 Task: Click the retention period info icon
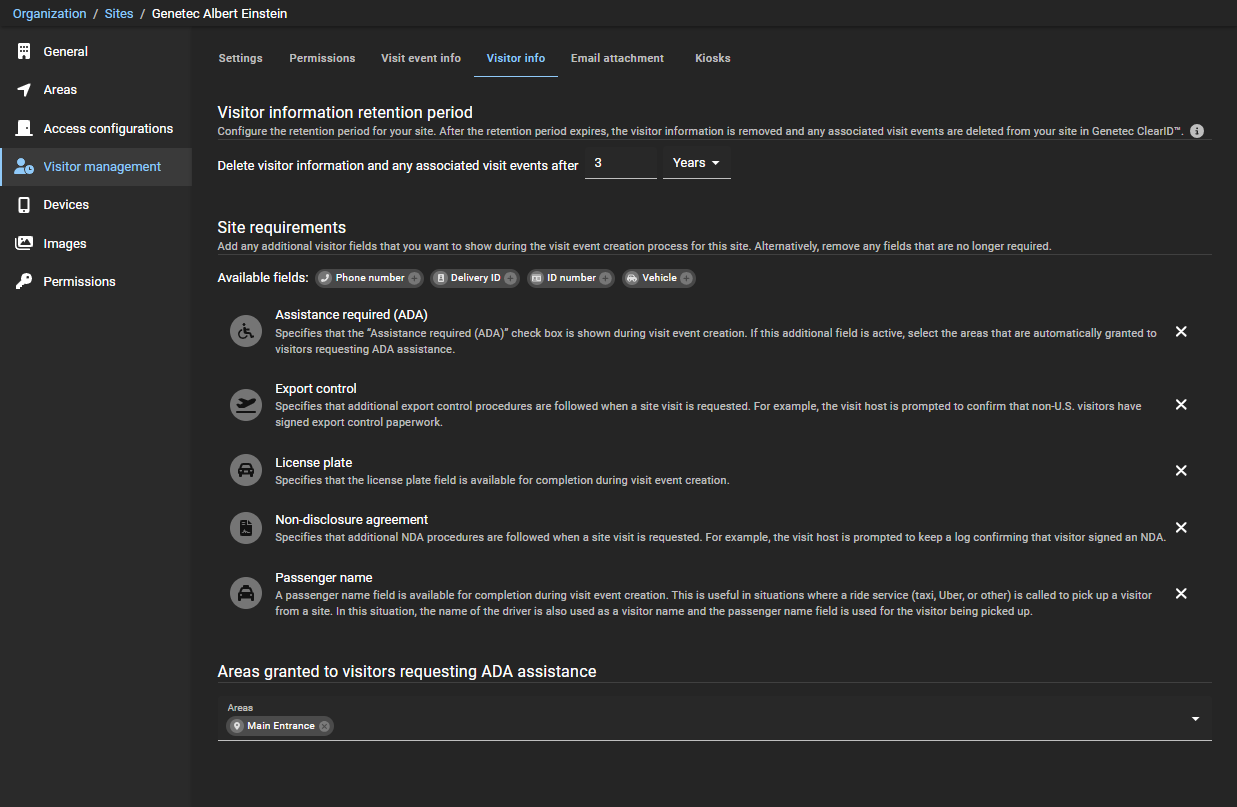[x=1197, y=130]
